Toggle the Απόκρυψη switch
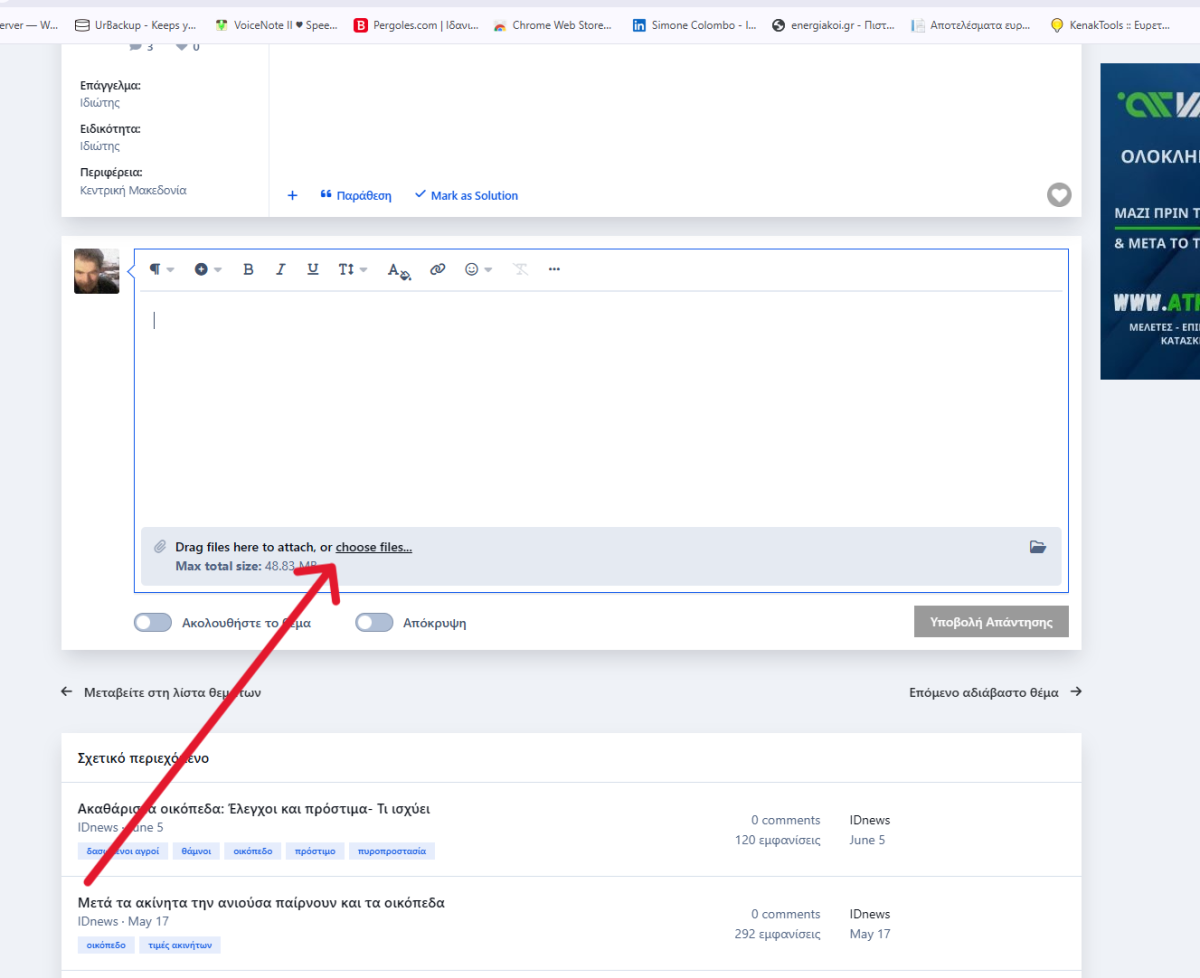The image size is (1200, 978). [374, 623]
